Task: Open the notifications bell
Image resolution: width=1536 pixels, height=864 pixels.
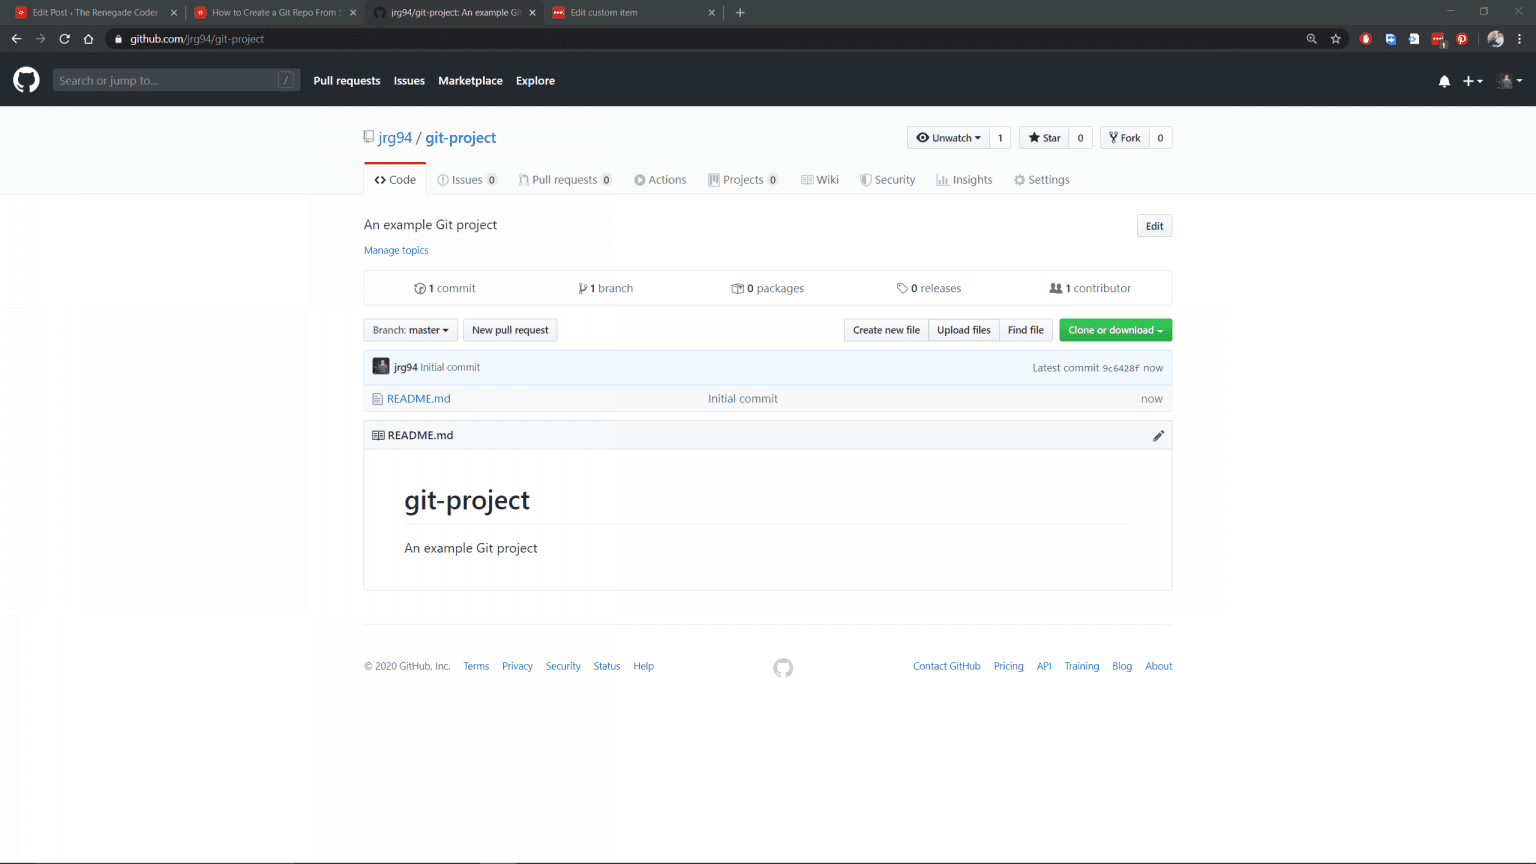Action: [1444, 81]
